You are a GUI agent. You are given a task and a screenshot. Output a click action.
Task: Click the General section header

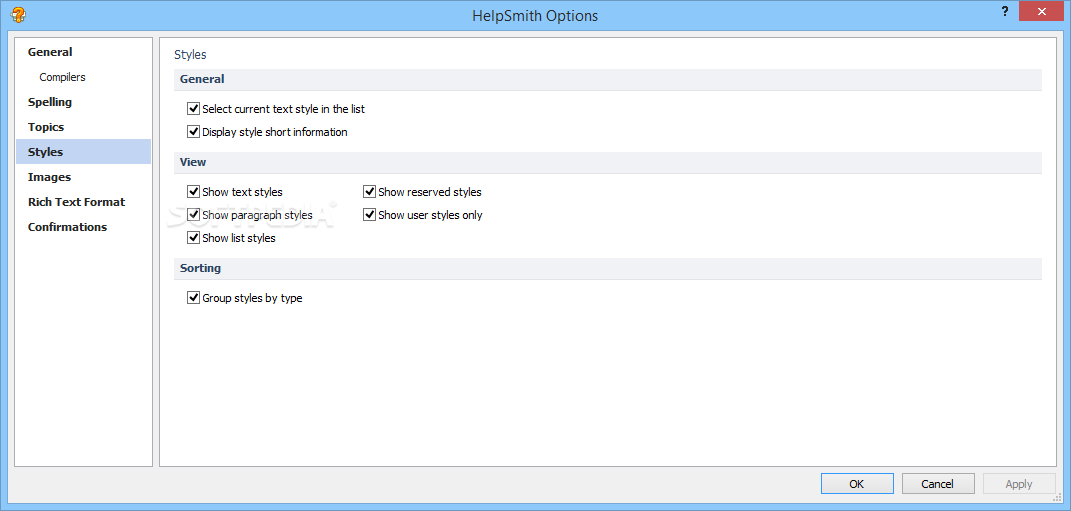(608, 79)
